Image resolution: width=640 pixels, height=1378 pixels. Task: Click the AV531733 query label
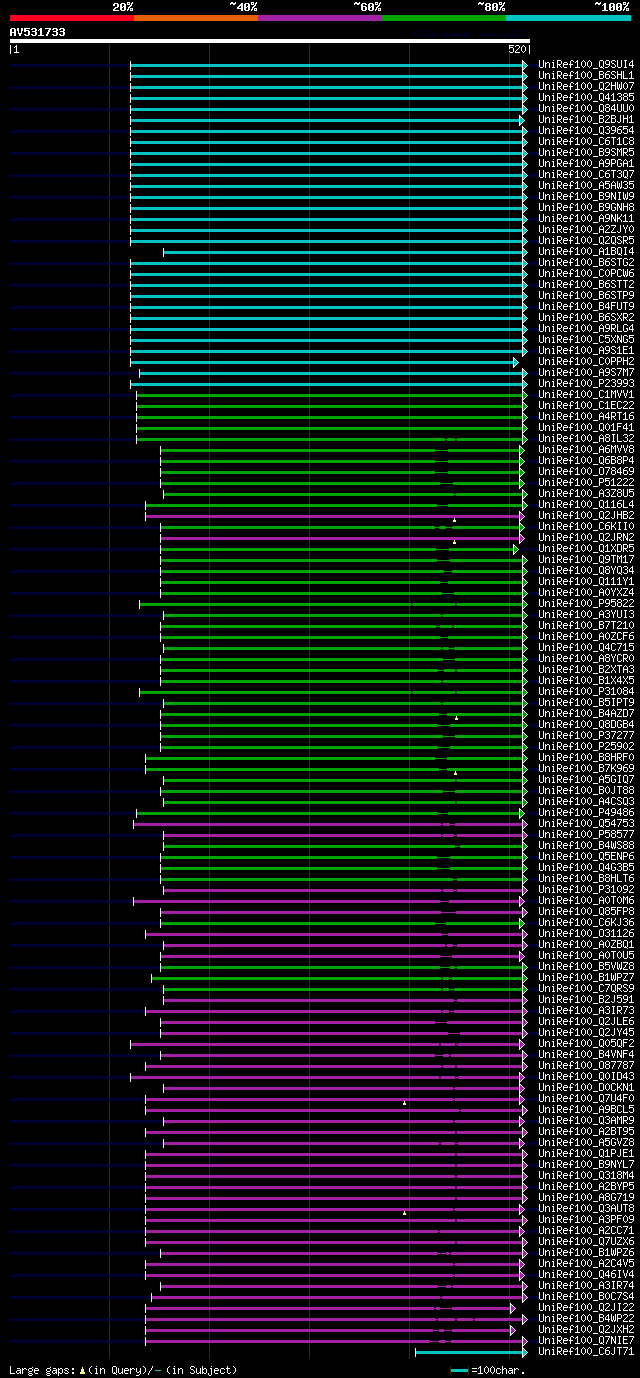[x=38, y=32]
